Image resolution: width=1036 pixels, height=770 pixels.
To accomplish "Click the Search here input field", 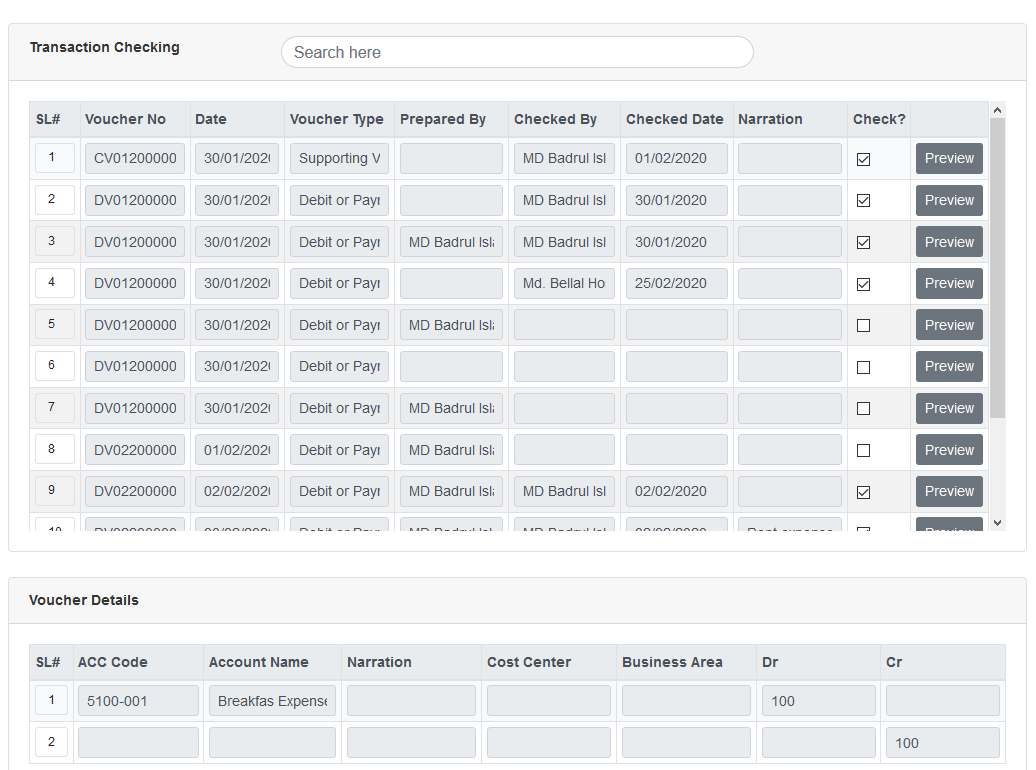I will point(517,52).
